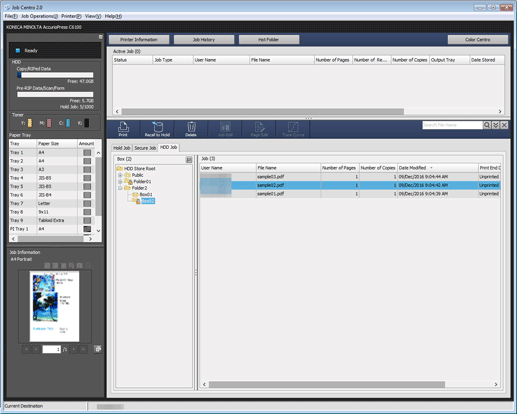Click the Search File Name field

[452, 125]
